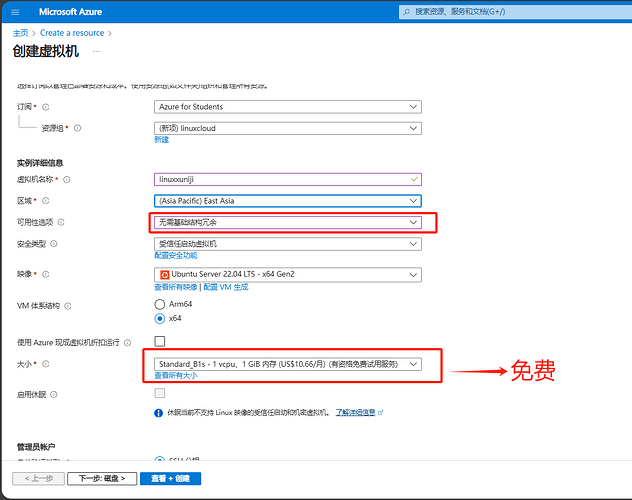
Task: Open the East Asia region dropdown
Action: (288, 201)
